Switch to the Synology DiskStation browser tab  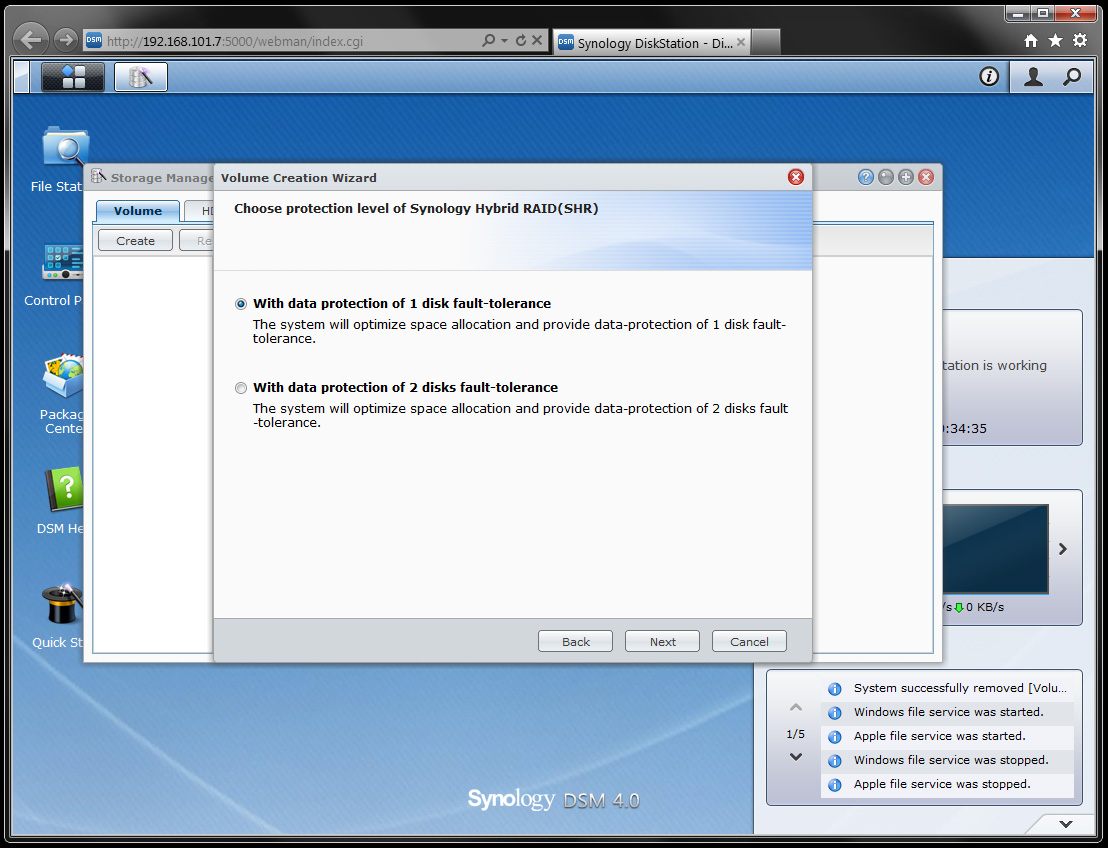coord(651,43)
